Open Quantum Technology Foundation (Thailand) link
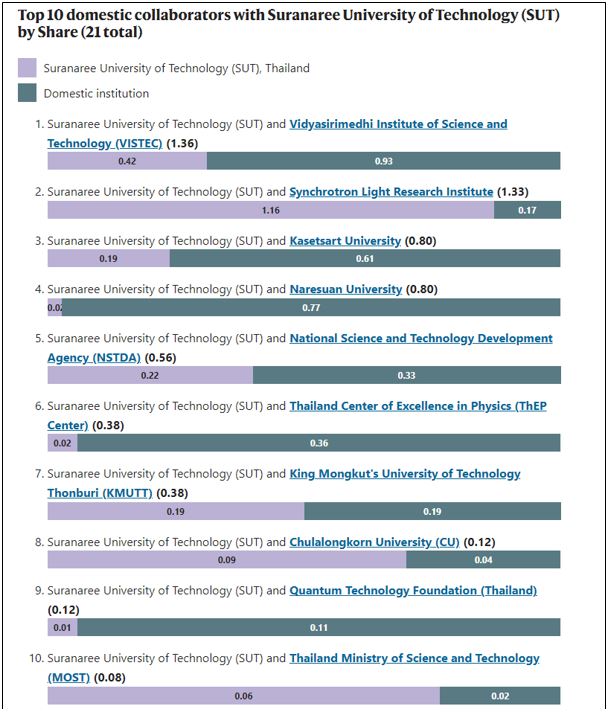 (x=413, y=590)
